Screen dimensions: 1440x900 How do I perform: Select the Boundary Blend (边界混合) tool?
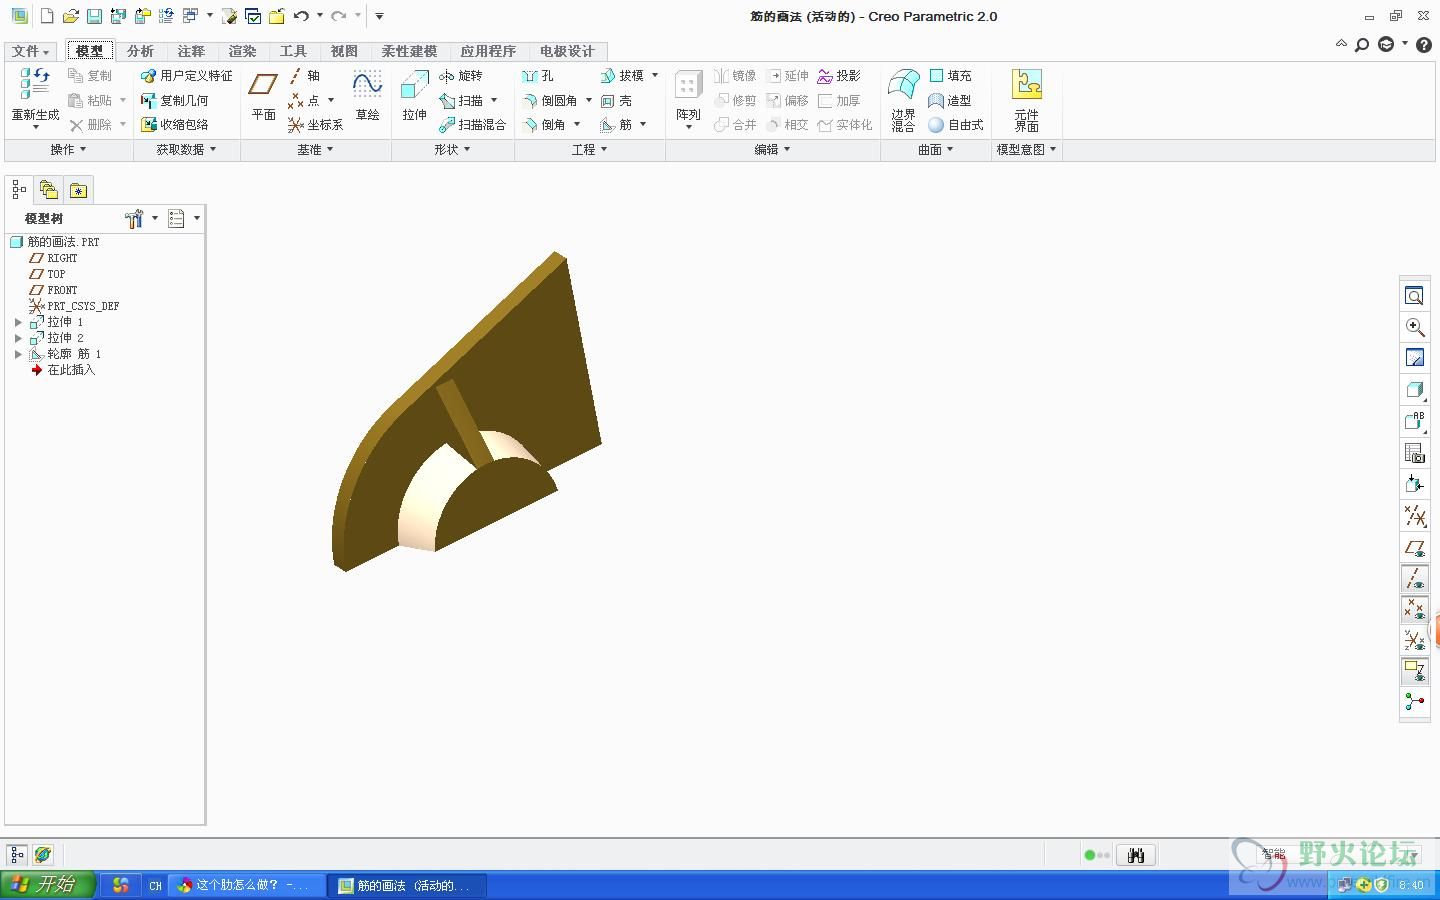[x=904, y=99]
